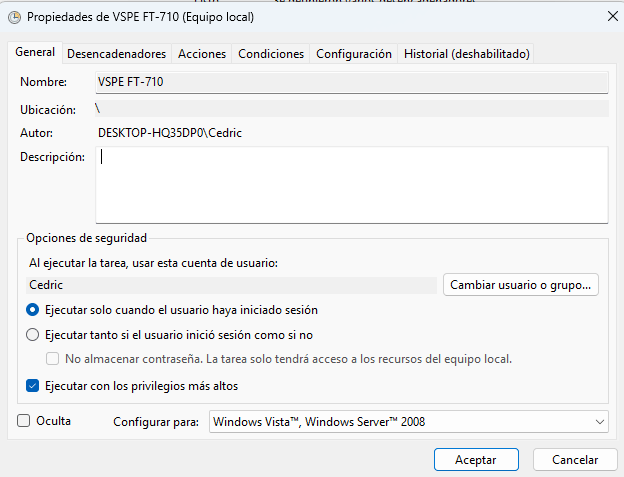Toggle the No almacenar contraseña checkbox
624x477 pixels.
(x=53, y=359)
